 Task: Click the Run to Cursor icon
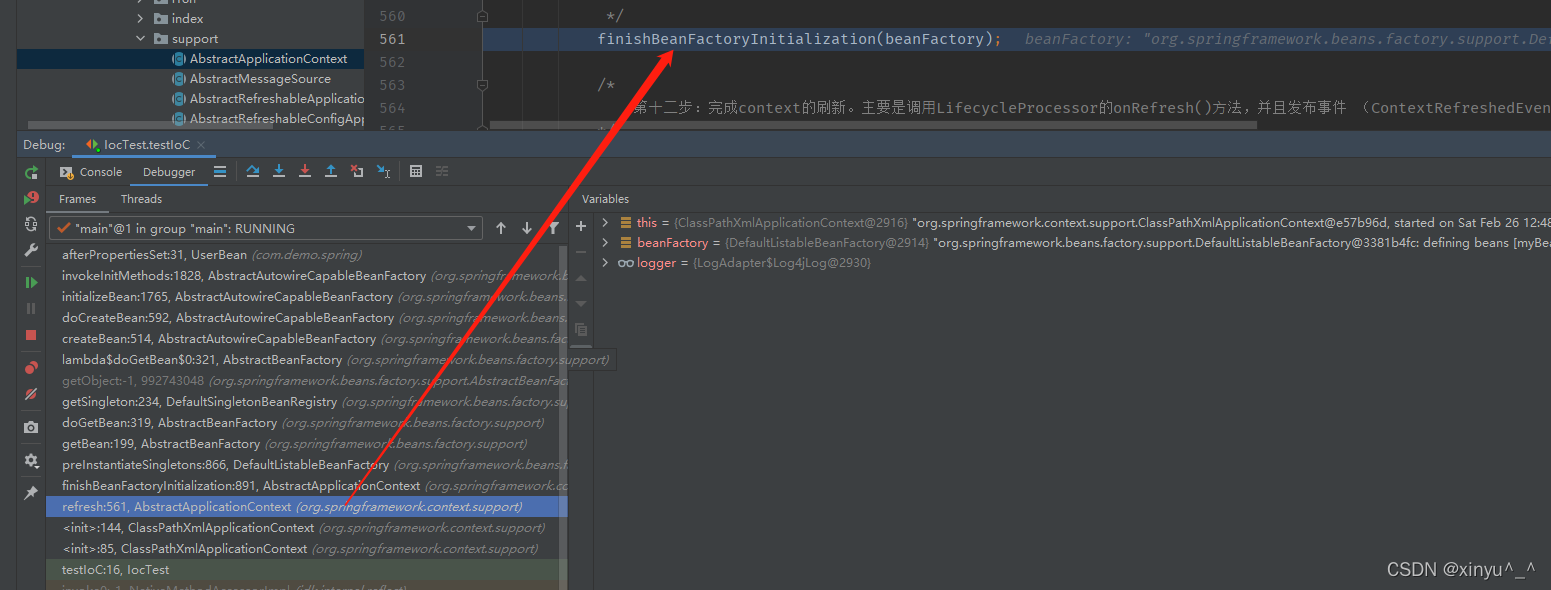[383, 172]
